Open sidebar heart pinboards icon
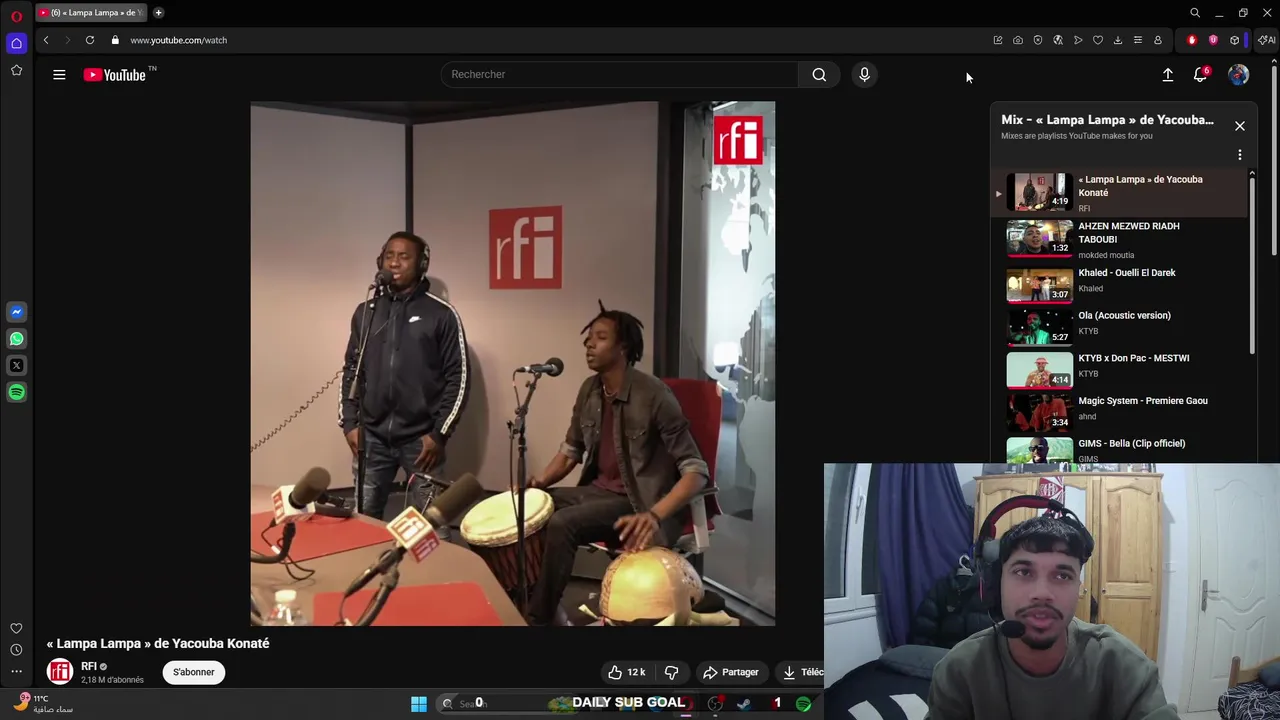 click(x=16, y=628)
